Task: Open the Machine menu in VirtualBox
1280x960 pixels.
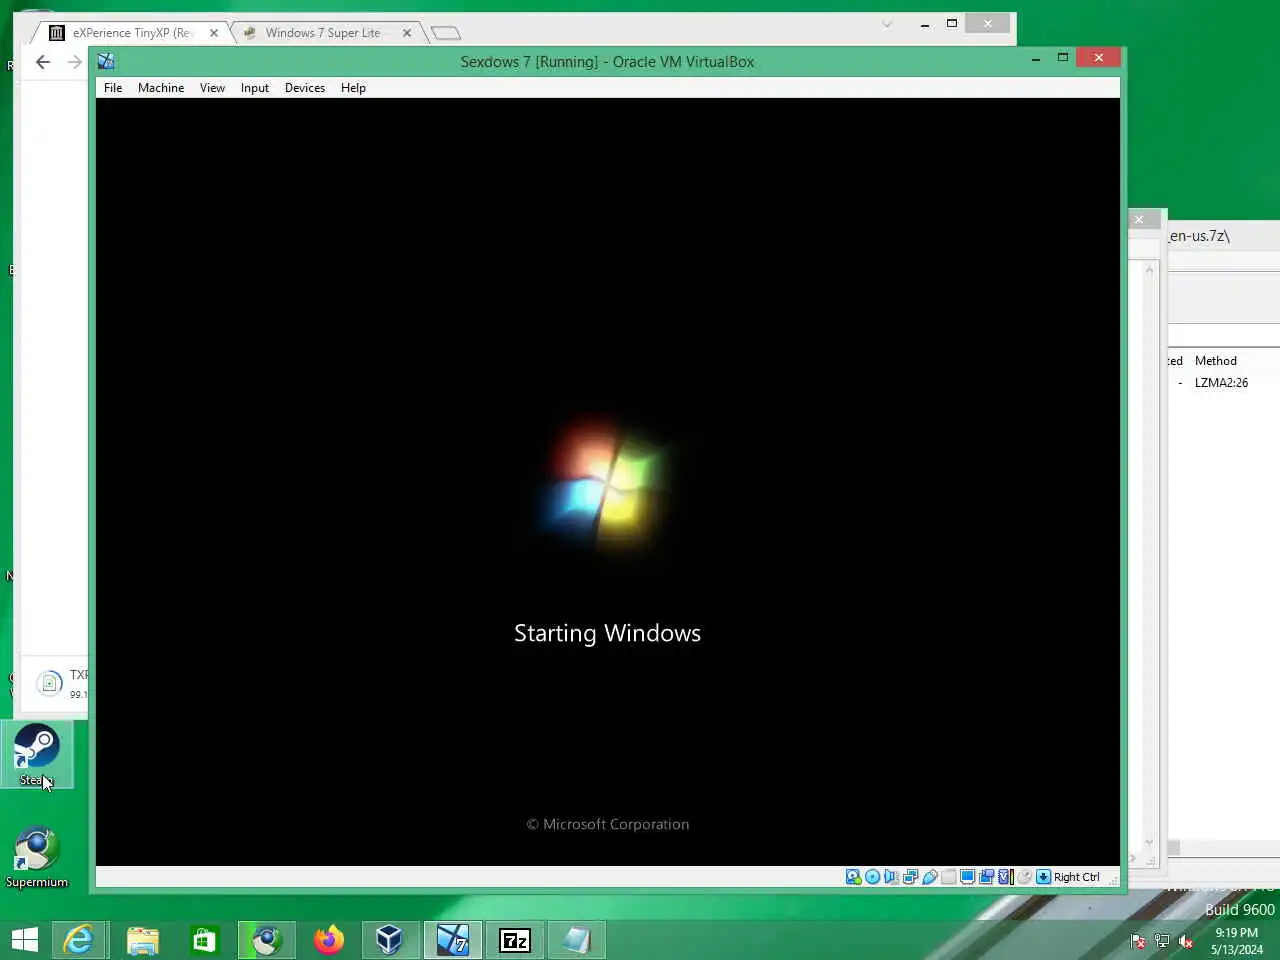Action: [x=161, y=88]
